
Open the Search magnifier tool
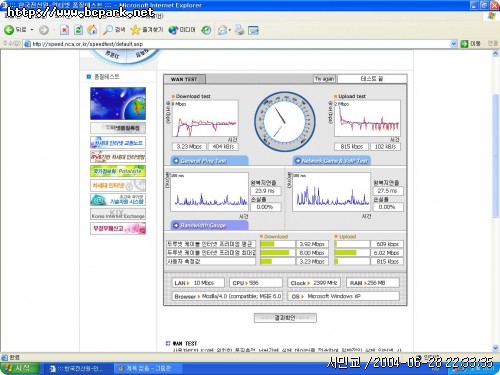(x=107, y=30)
